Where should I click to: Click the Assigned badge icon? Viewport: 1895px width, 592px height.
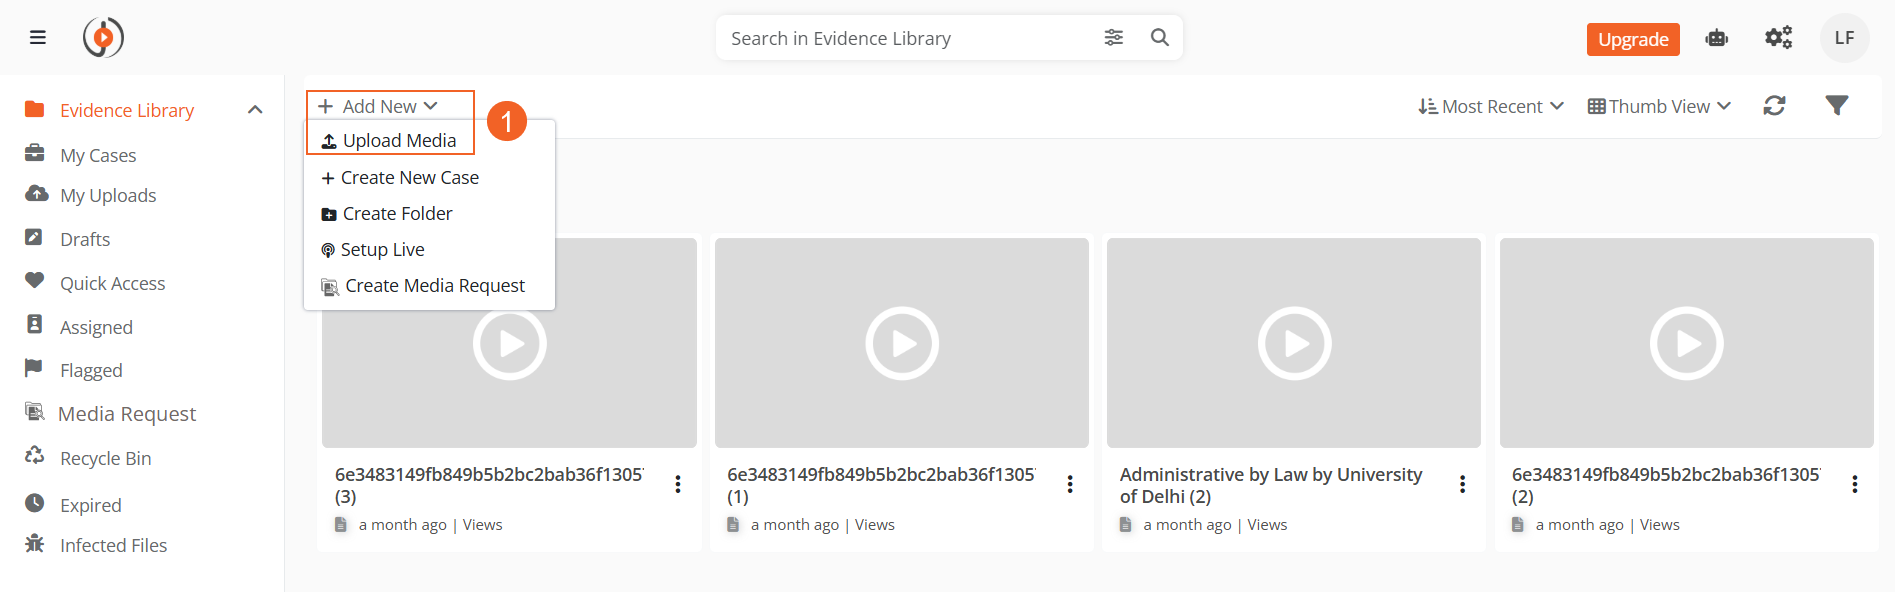pyautogui.click(x=34, y=324)
